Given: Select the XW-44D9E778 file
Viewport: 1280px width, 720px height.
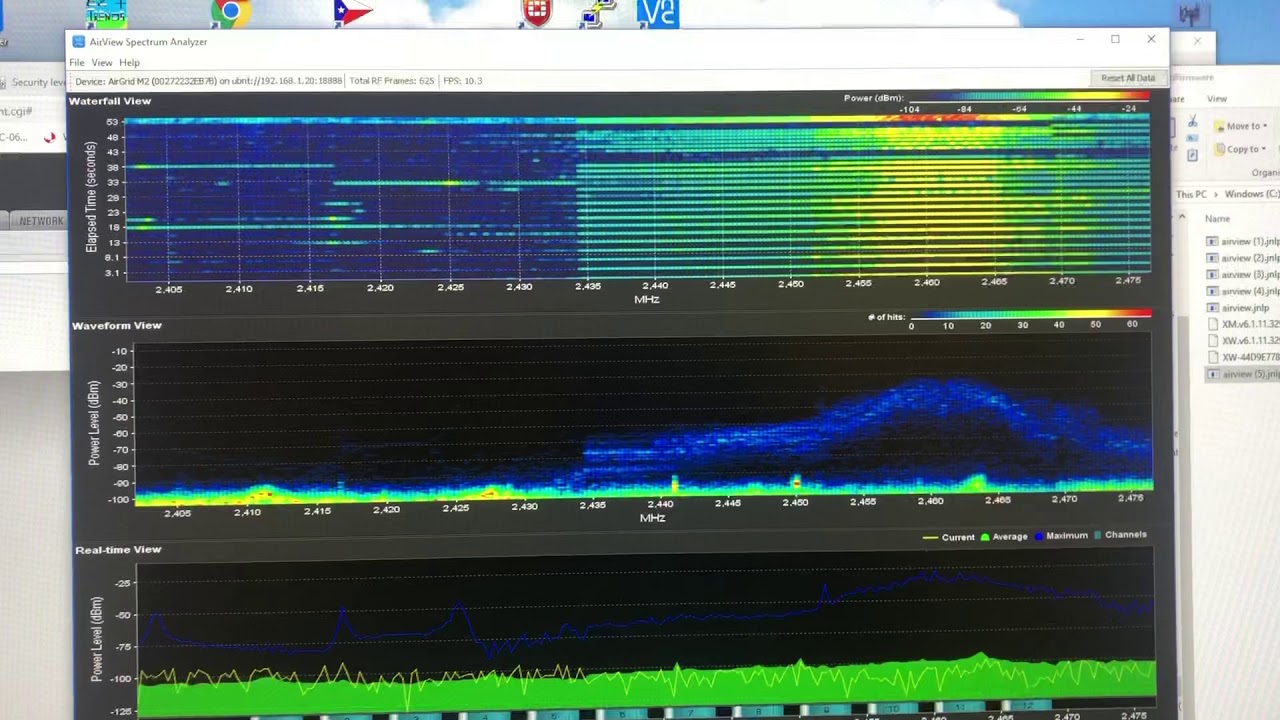Looking at the screenshot, I should point(1243,357).
